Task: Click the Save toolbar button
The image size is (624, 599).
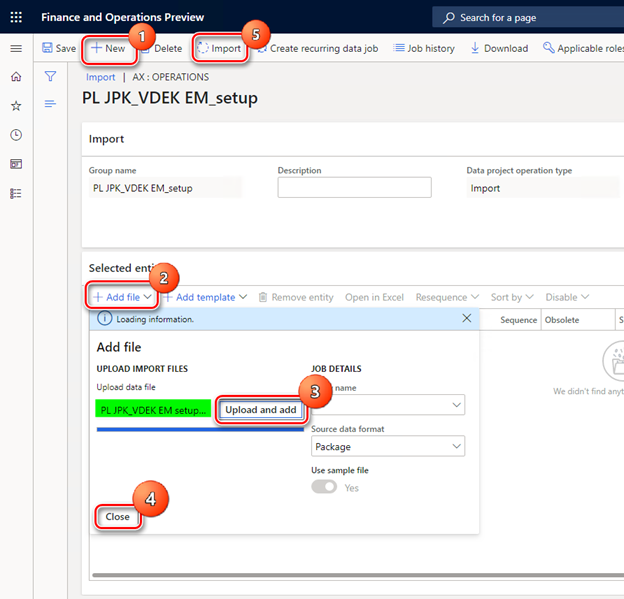Action: coord(59,48)
